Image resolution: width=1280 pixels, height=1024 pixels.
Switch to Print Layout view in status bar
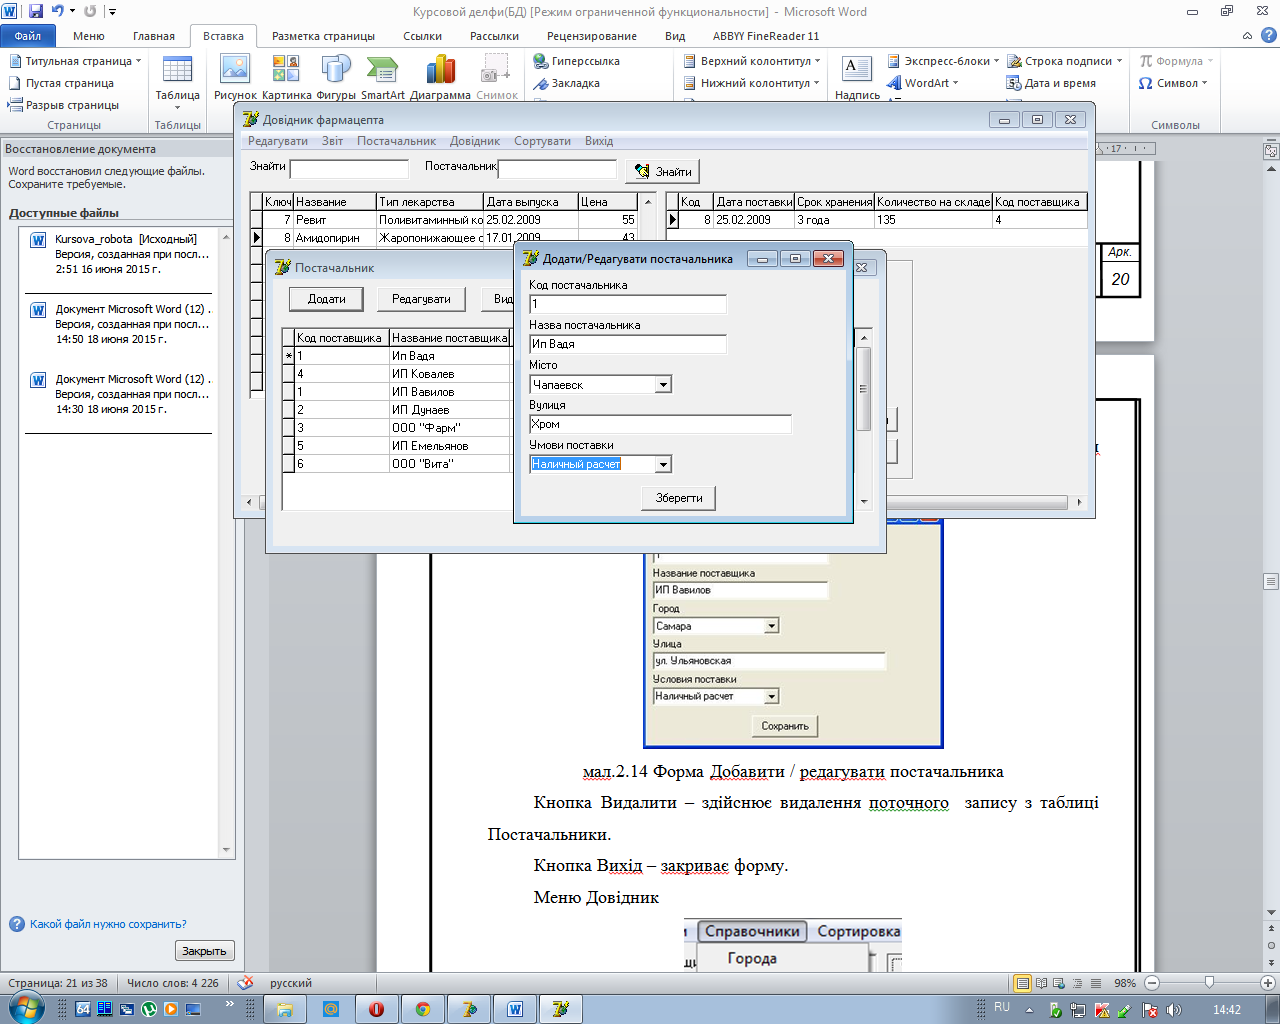[1022, 983]
